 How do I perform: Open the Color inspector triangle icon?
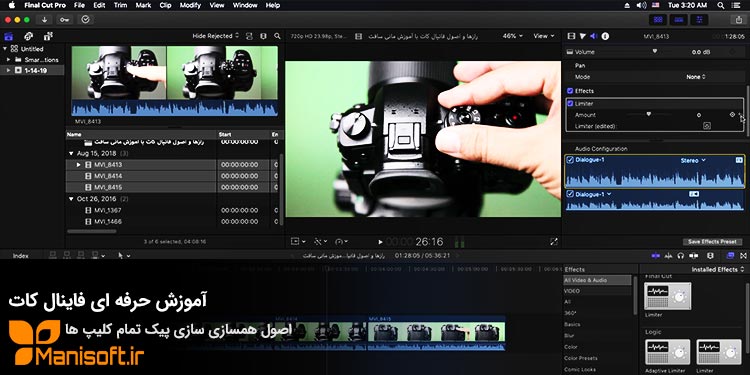[x=583, y=36]
